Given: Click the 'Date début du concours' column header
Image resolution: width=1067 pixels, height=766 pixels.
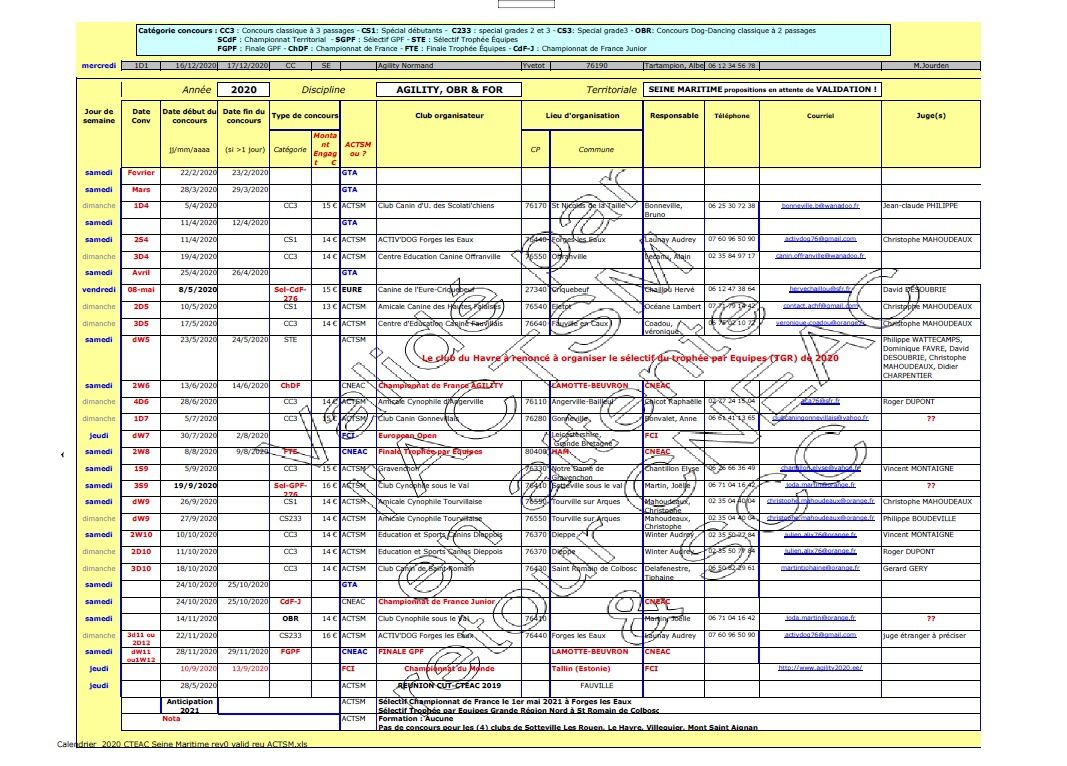Looking at the screenshot, I should tap(189, 116).
